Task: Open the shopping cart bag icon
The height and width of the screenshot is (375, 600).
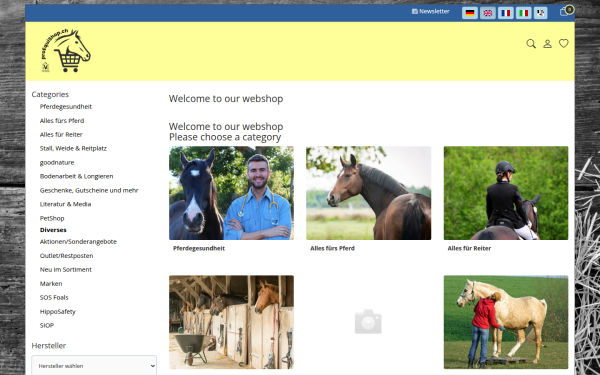Action: click(564, 11)
